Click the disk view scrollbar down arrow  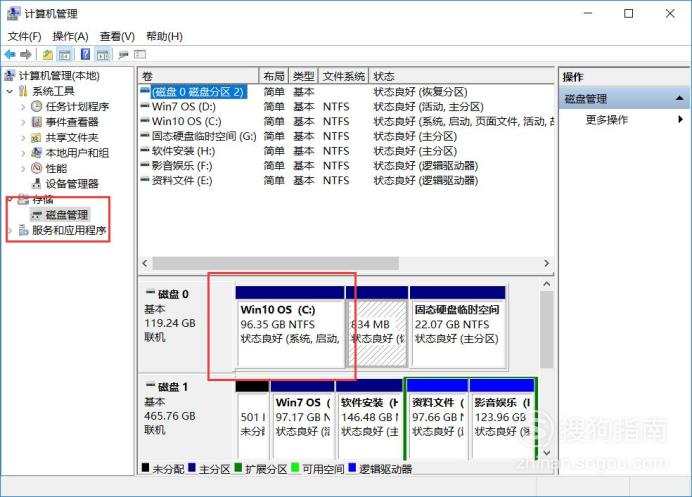[547, 453]
